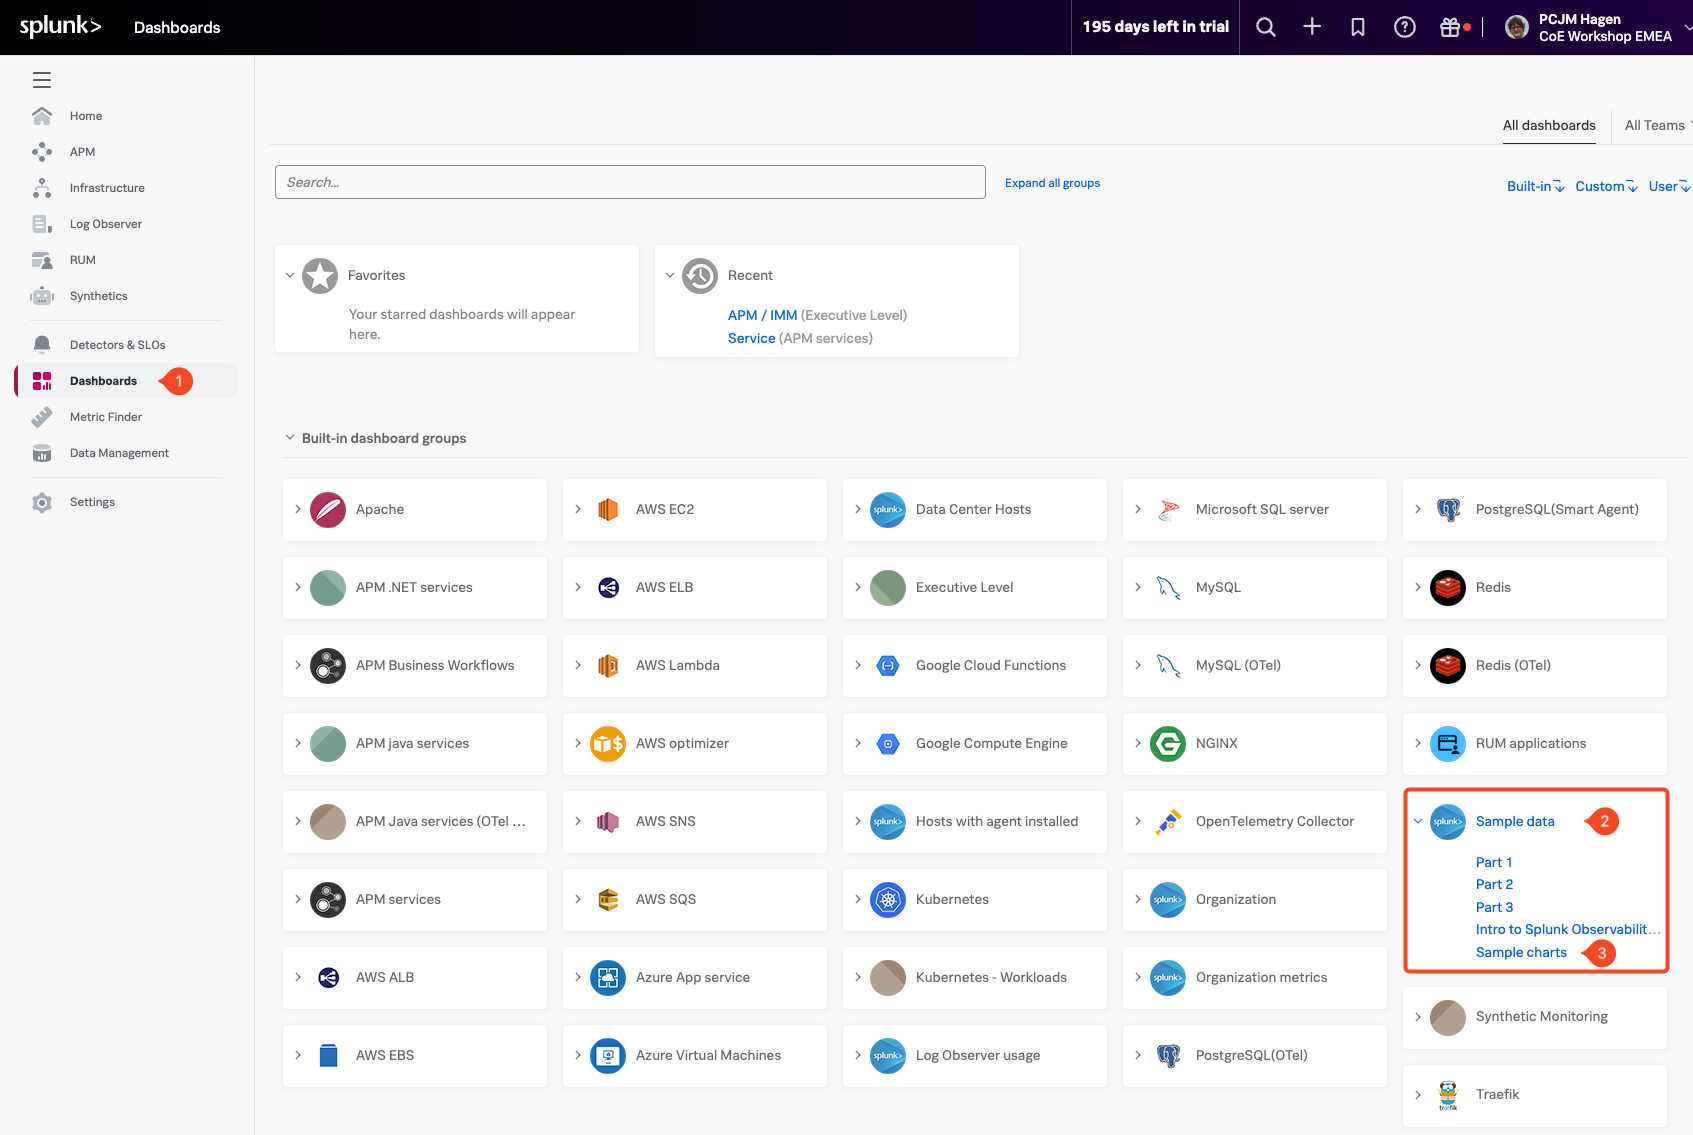Open the All Teams dropdown tab

1655,125
